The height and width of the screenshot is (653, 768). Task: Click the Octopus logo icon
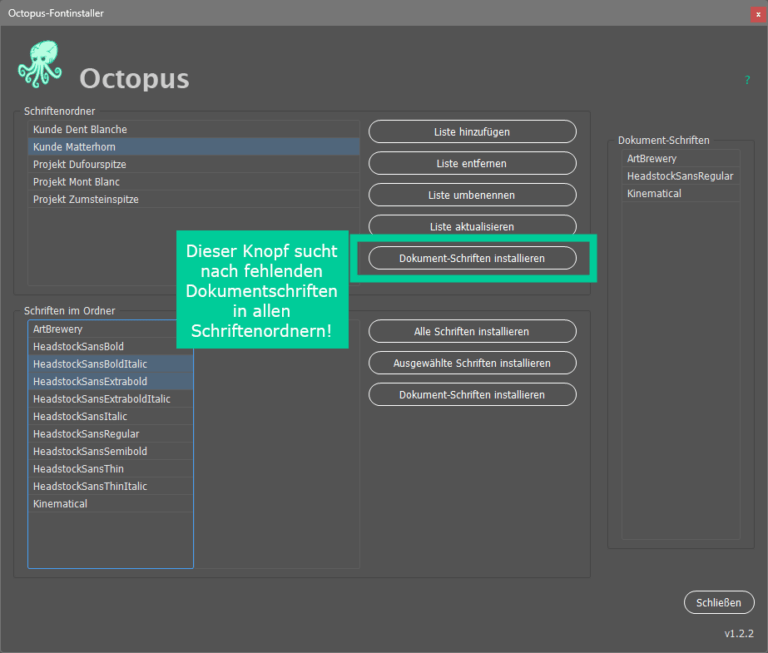click(x=40, y=64)
